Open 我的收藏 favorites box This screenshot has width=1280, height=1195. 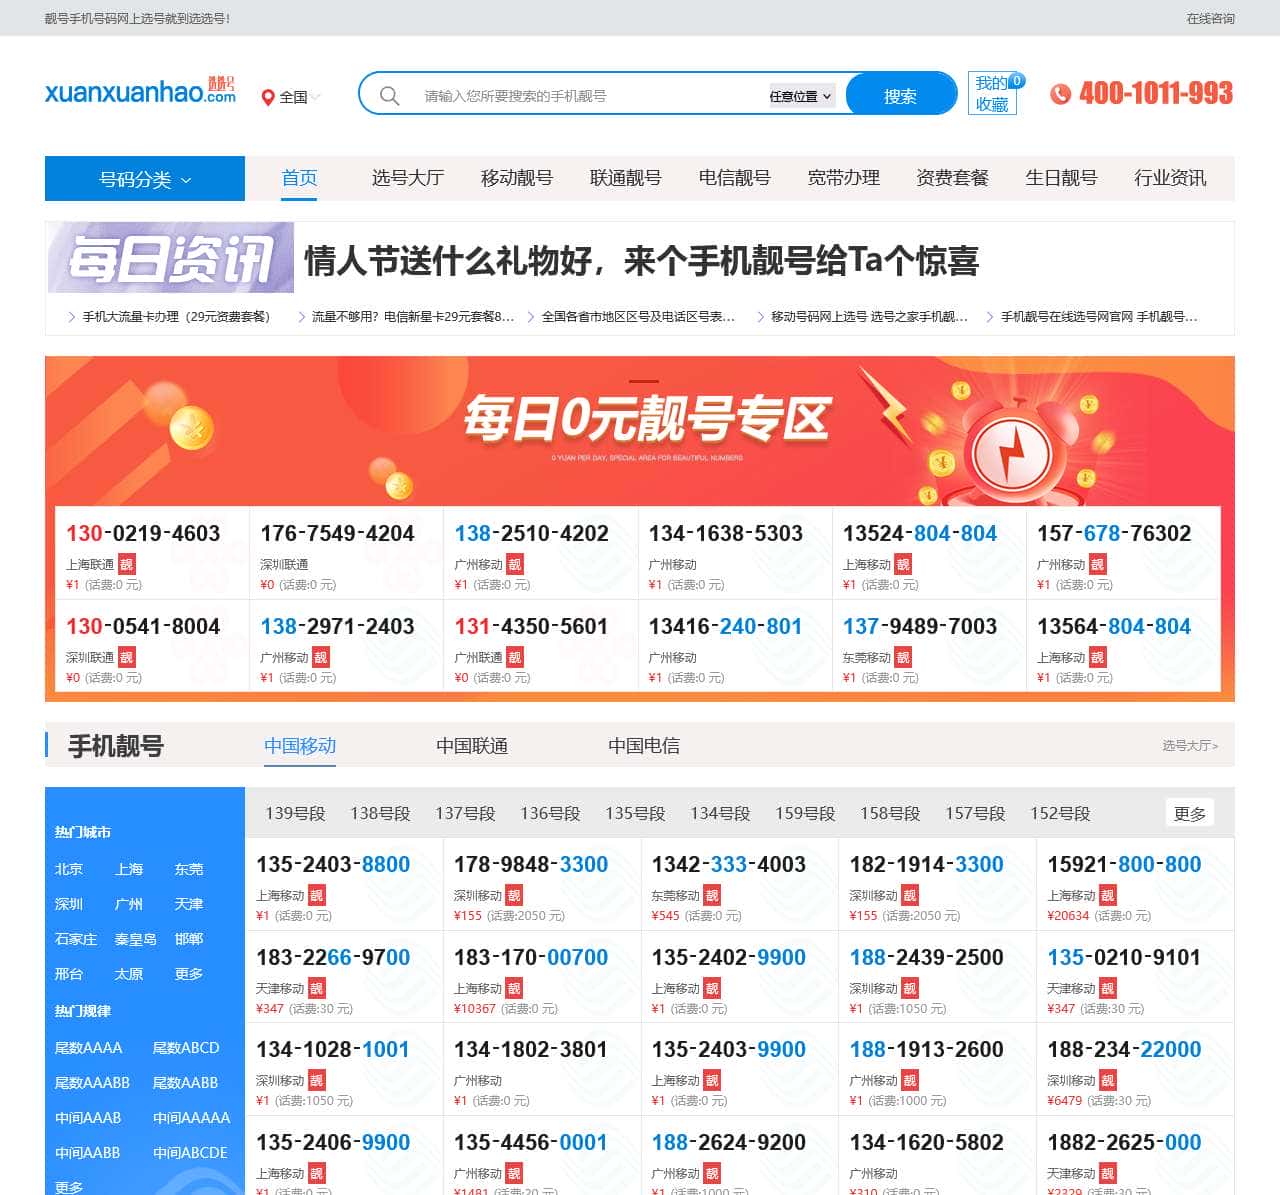[x=992, y=93]
